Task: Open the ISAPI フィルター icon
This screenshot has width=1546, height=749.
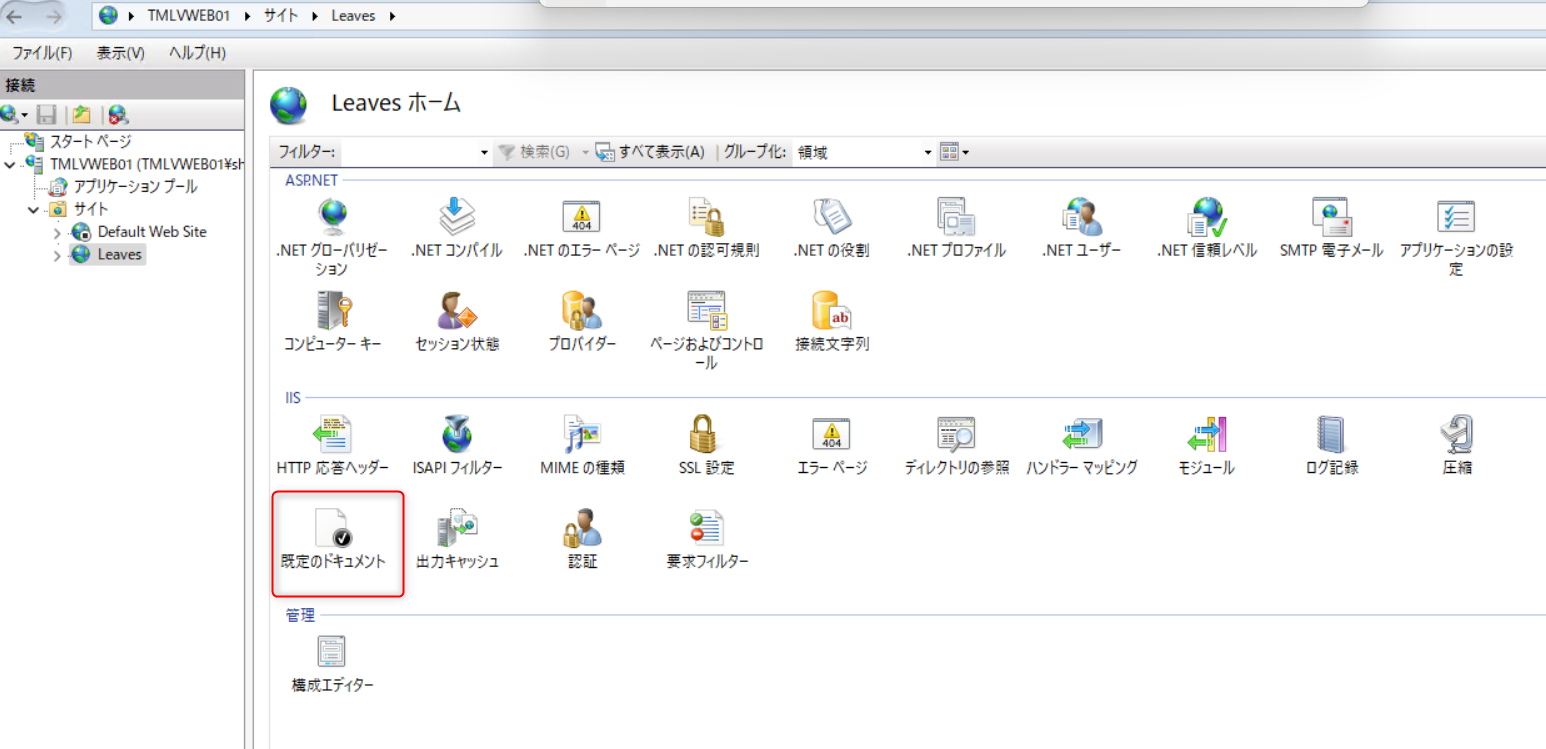Action: pyautogui.click(x=457, y=436)
